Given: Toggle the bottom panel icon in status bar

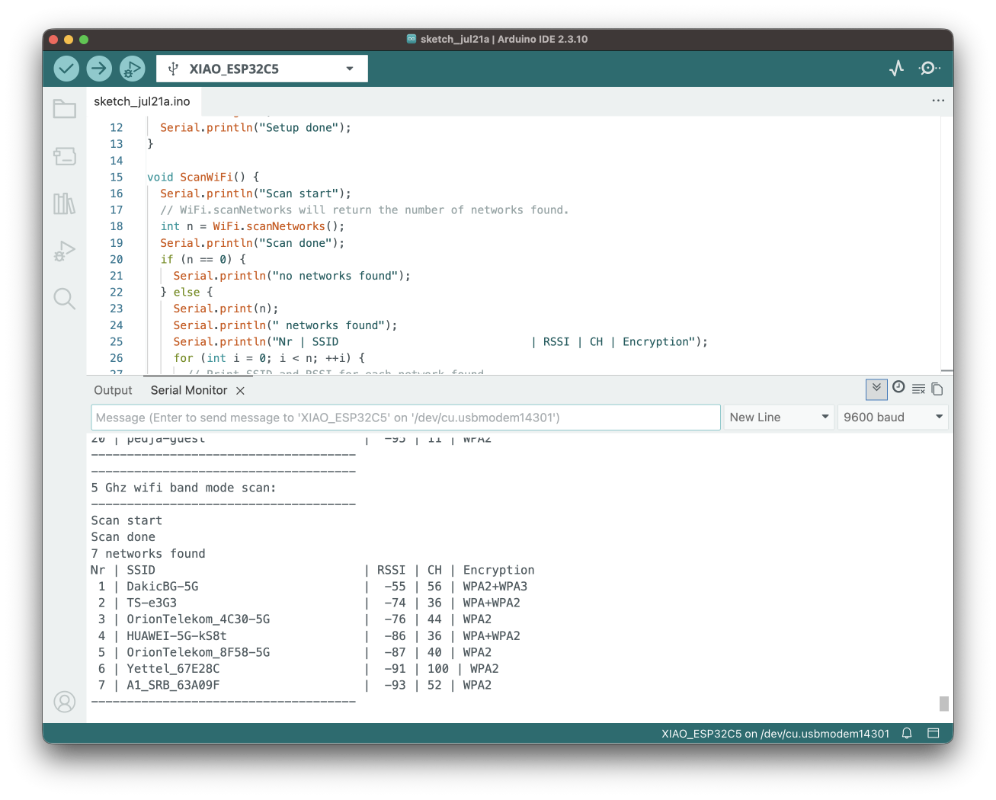Looking at the screenshot, I should [933, 733].
